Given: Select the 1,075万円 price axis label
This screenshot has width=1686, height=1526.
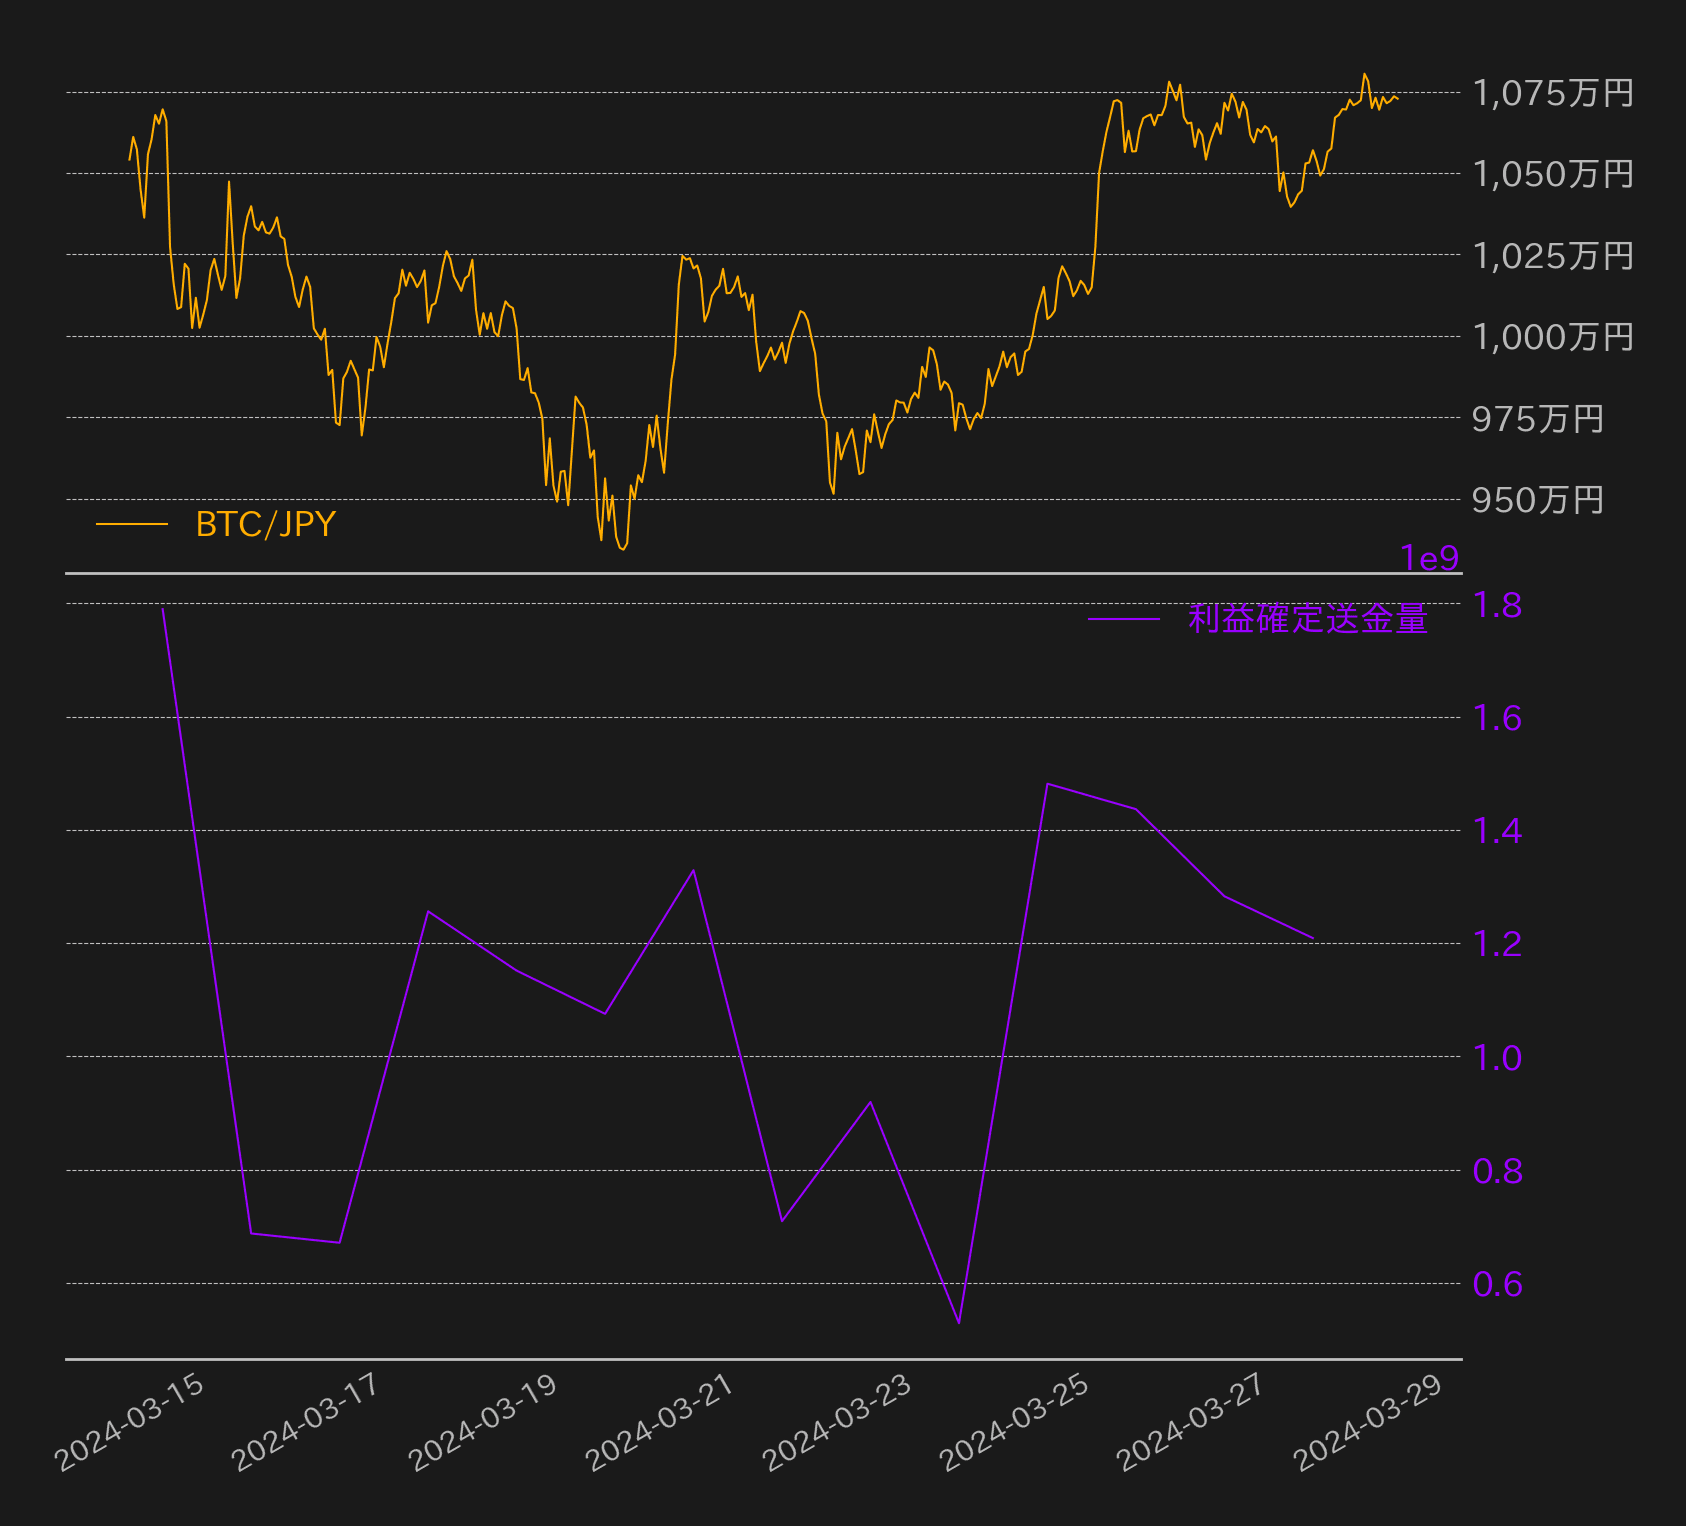Looking at the screenshot, I should (1552, 93).
